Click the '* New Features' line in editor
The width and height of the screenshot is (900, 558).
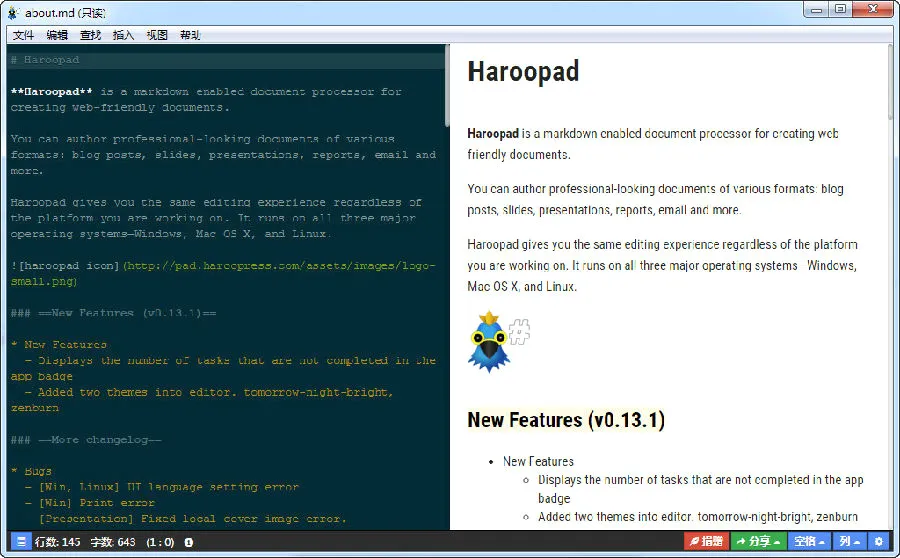point(59,344)
